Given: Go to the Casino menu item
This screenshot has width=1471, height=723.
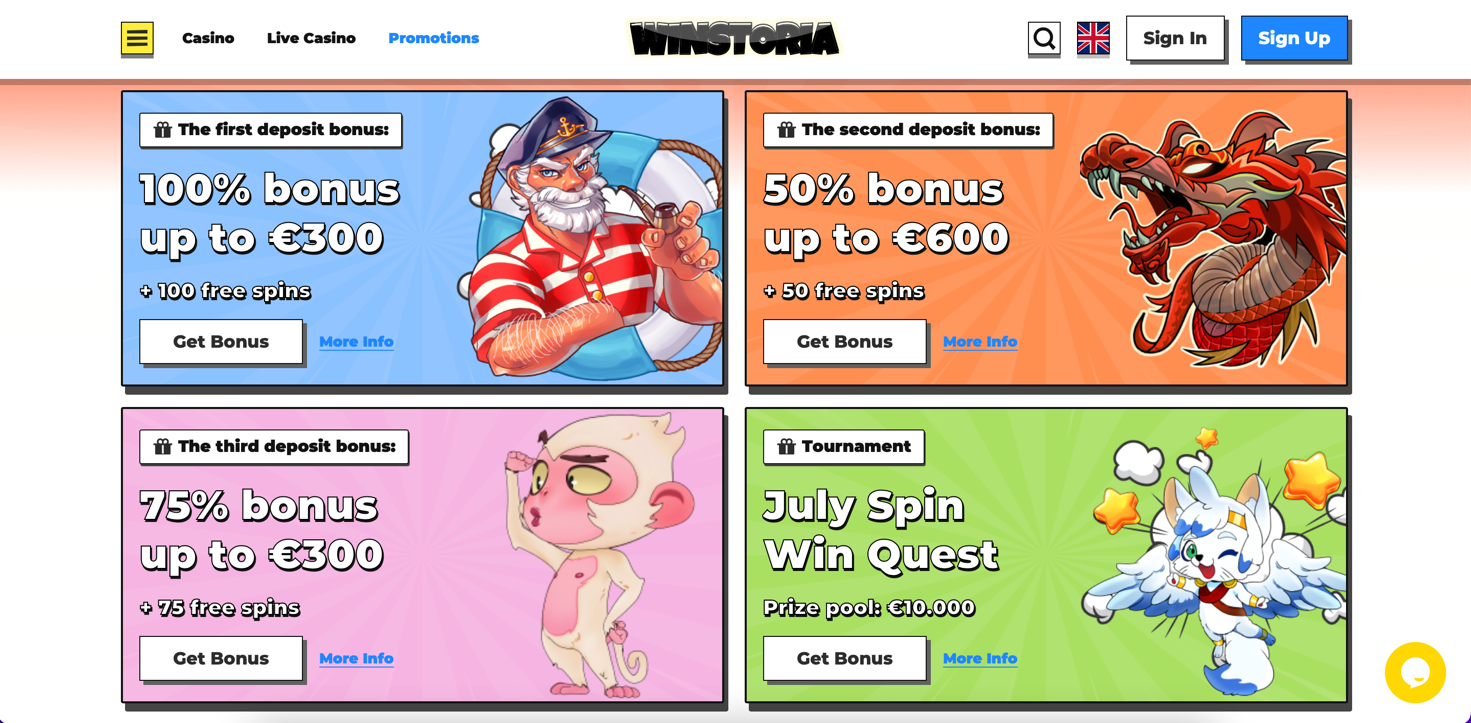Looking at the screenshot, I should tap(208, 38).
